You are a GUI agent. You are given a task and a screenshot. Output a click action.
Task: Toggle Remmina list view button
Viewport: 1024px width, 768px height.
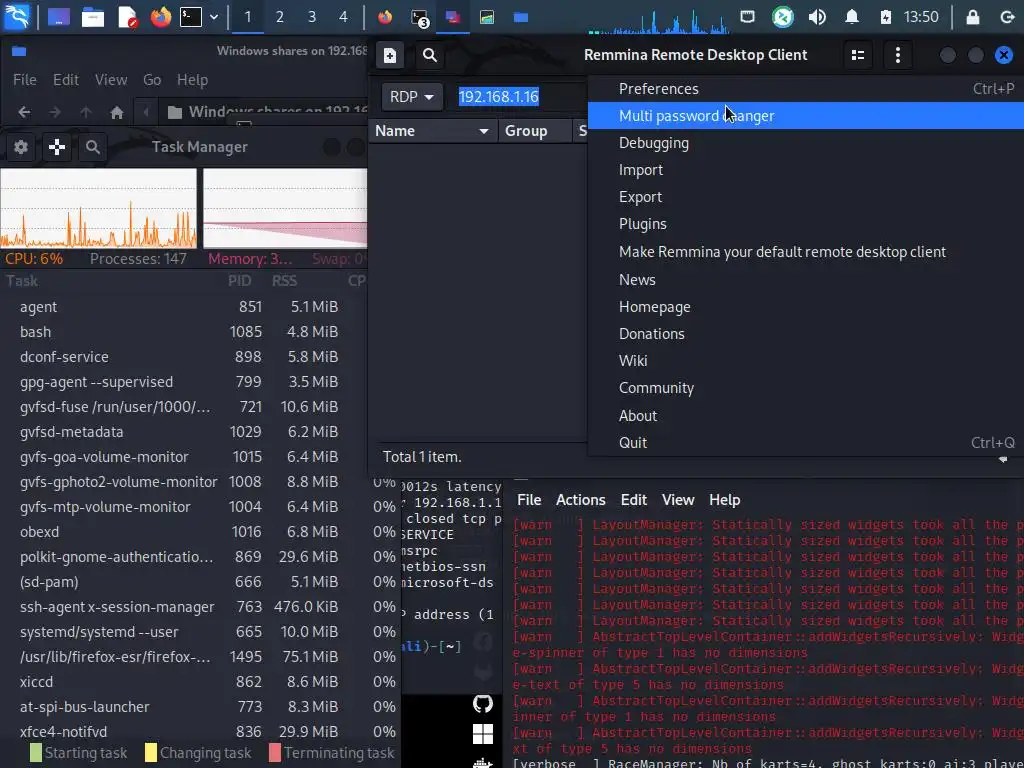point(857,56)
